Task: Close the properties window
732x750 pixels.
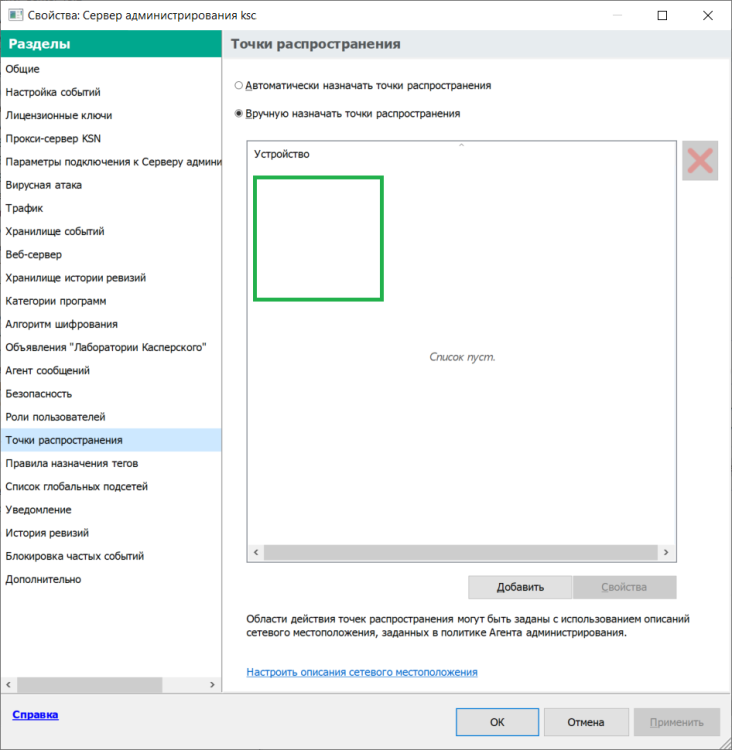Action: pos(708,15)
